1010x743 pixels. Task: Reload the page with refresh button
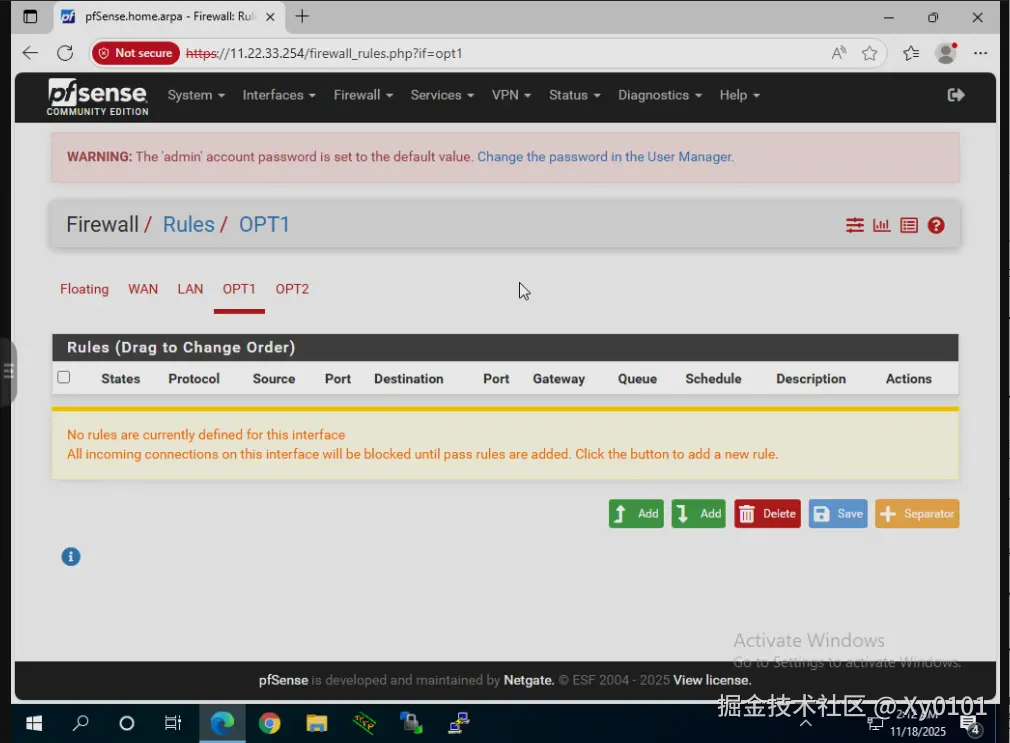(65, 53)
